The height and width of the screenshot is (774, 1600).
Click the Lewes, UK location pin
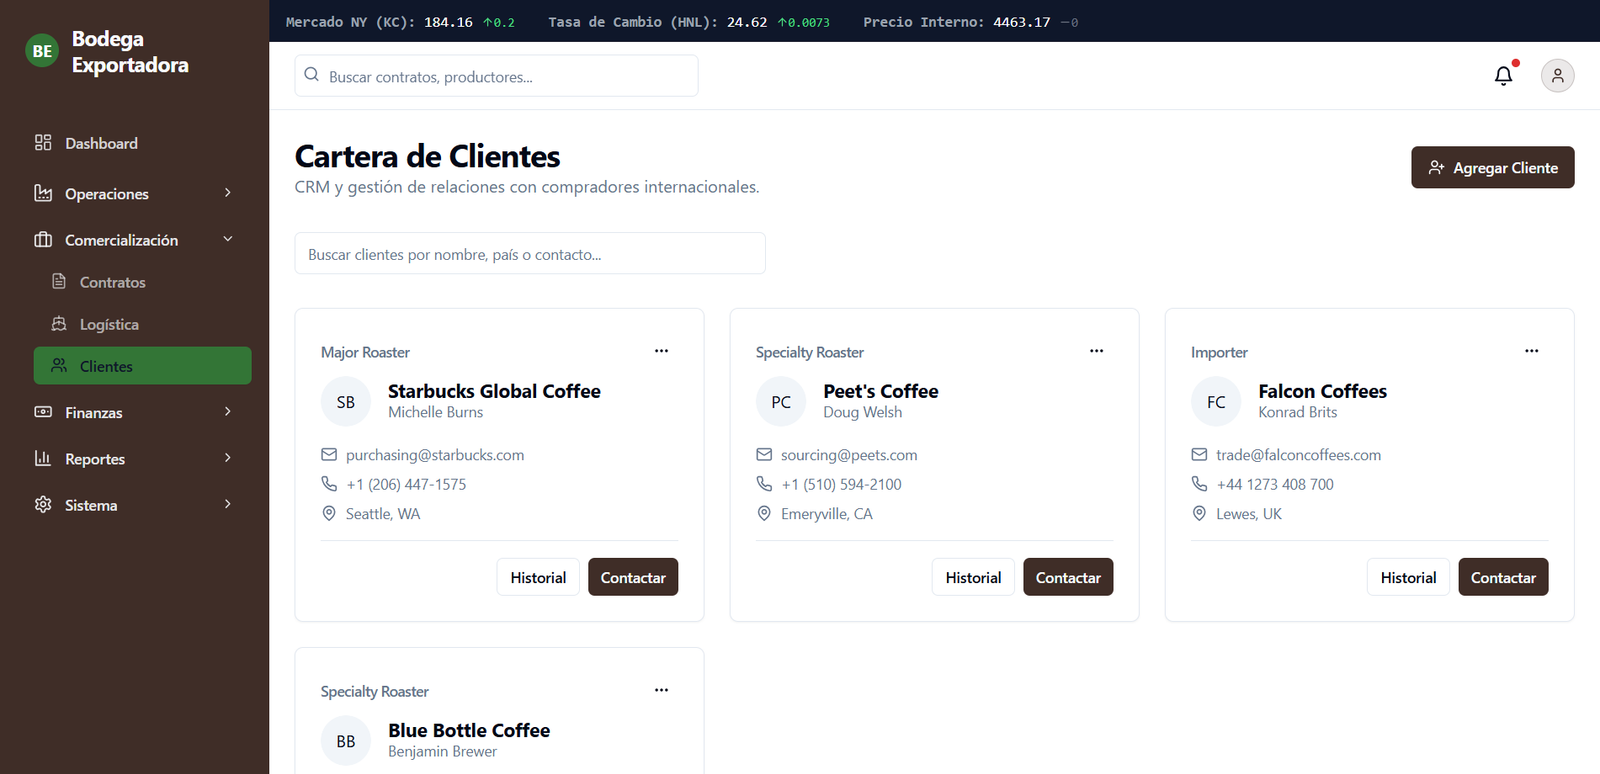pos(1199,513)
